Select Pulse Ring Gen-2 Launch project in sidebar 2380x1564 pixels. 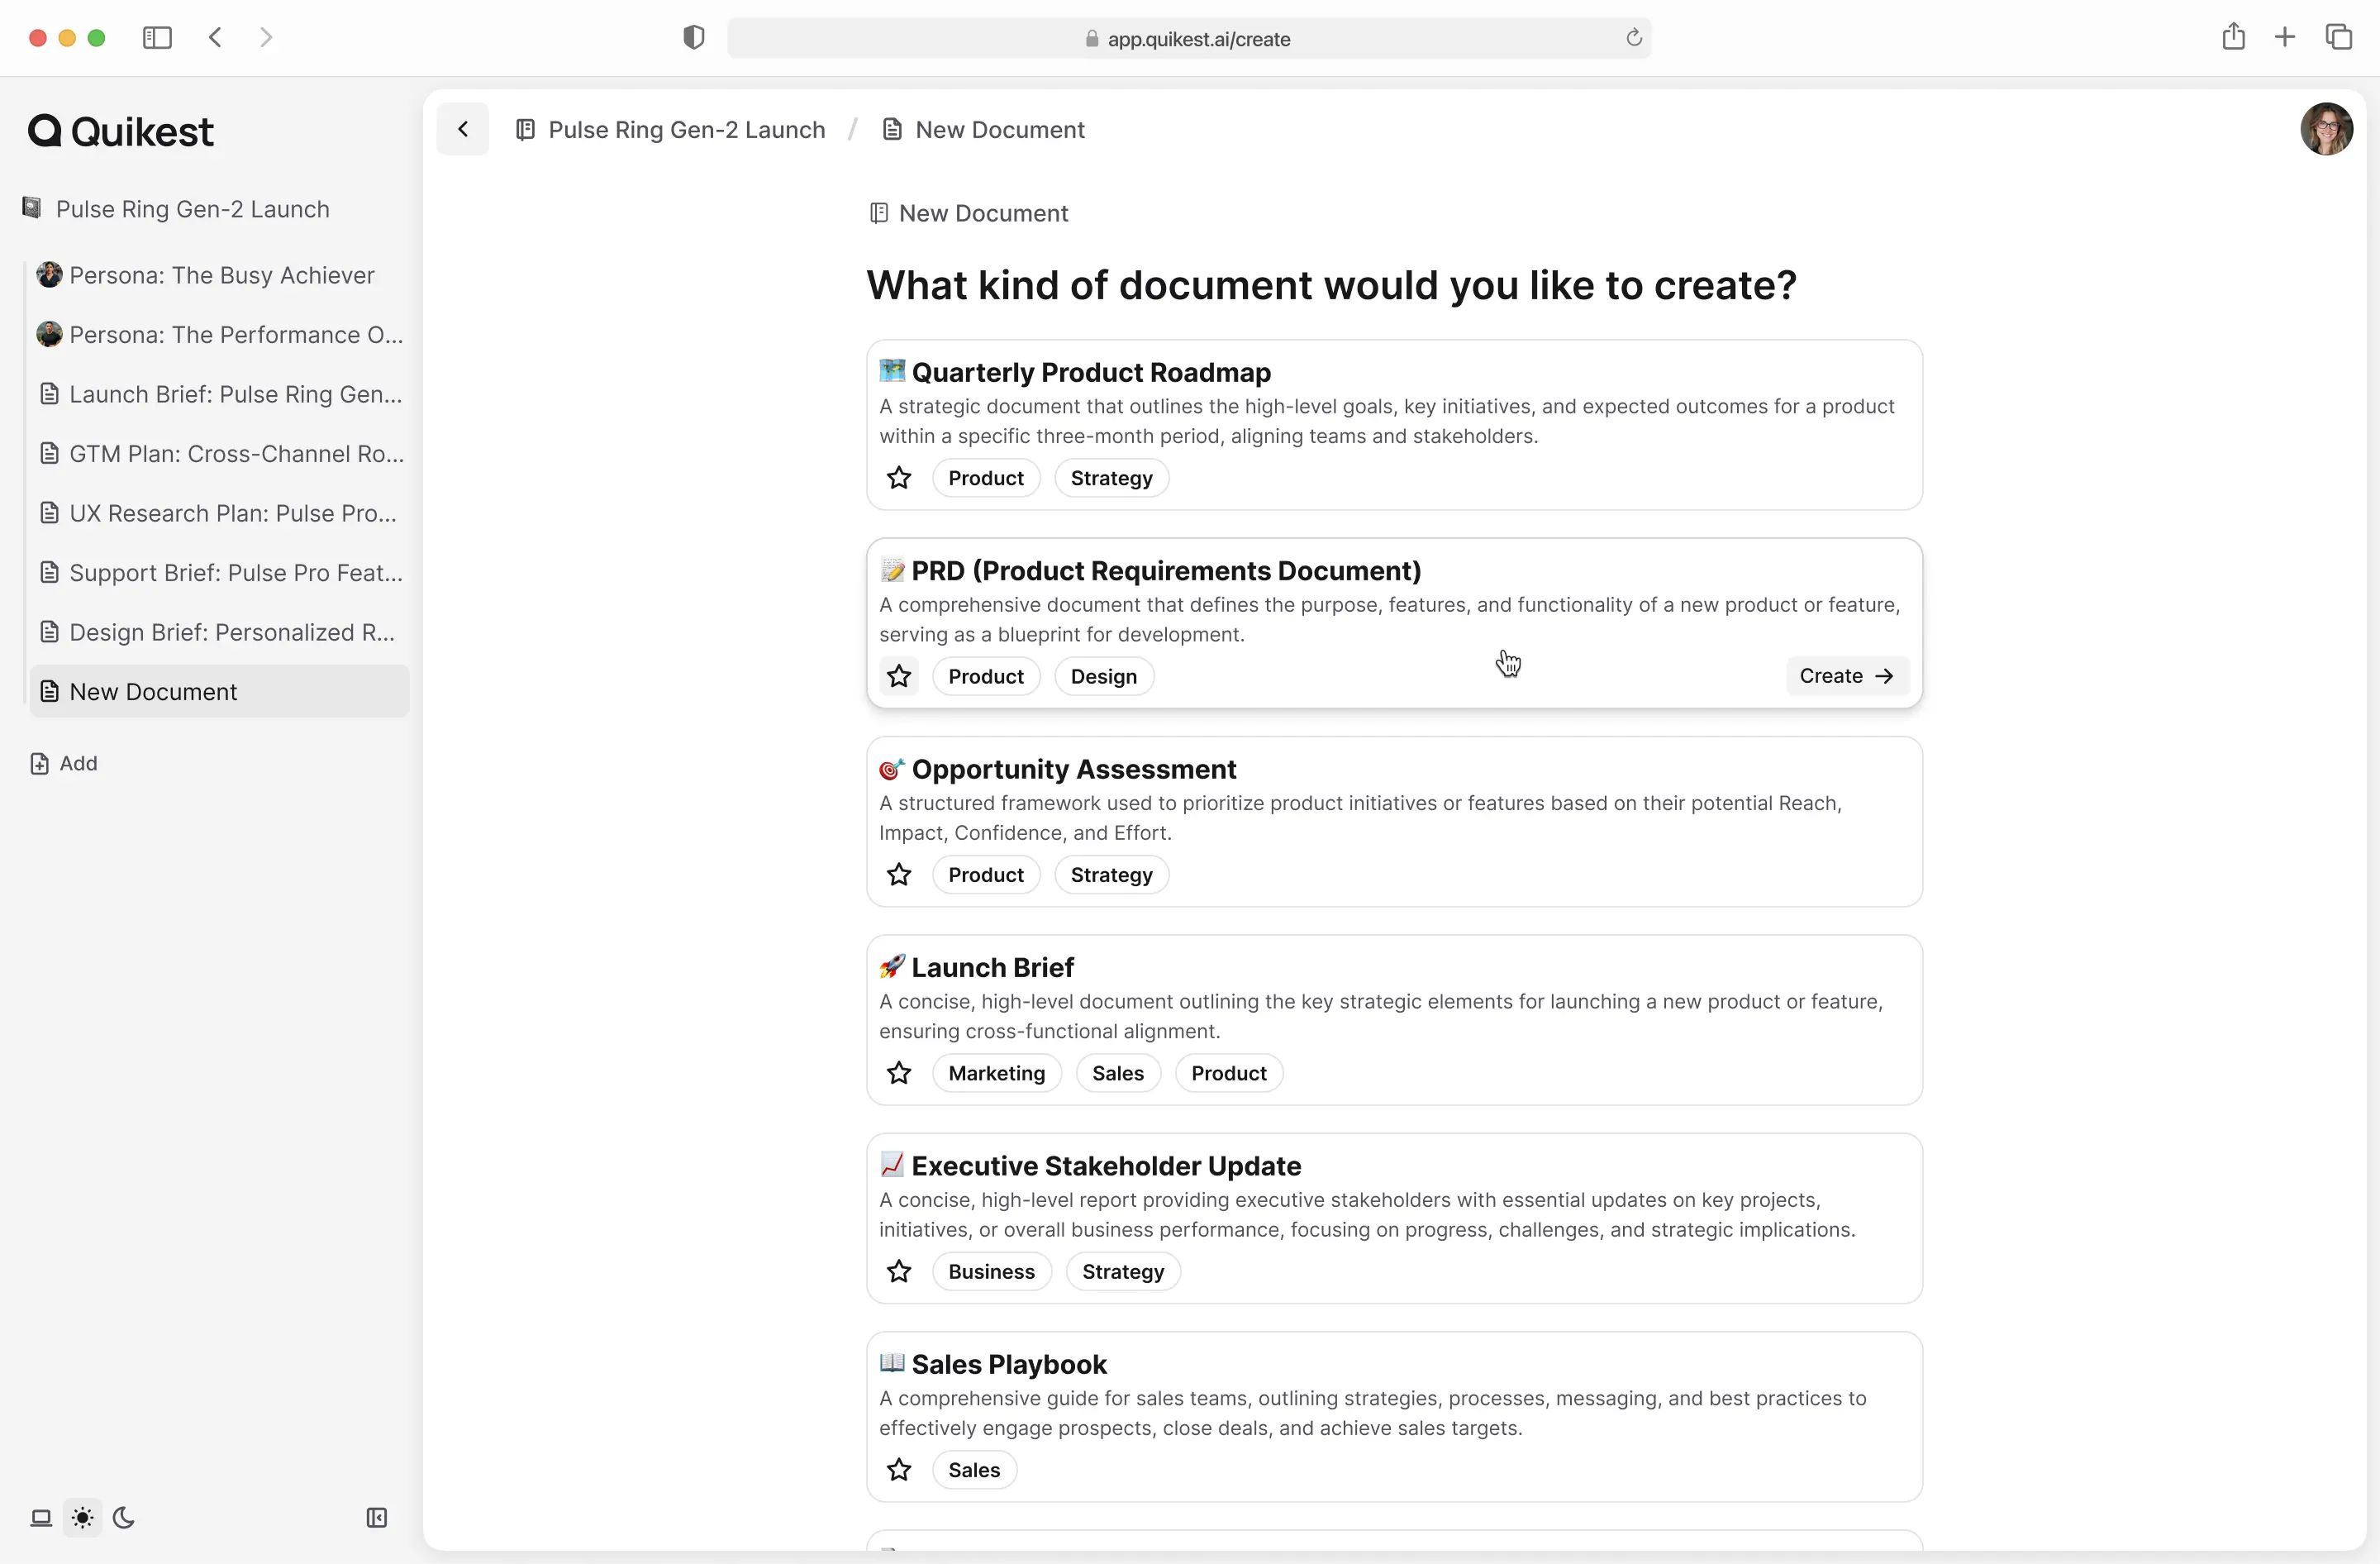point(177,209)
